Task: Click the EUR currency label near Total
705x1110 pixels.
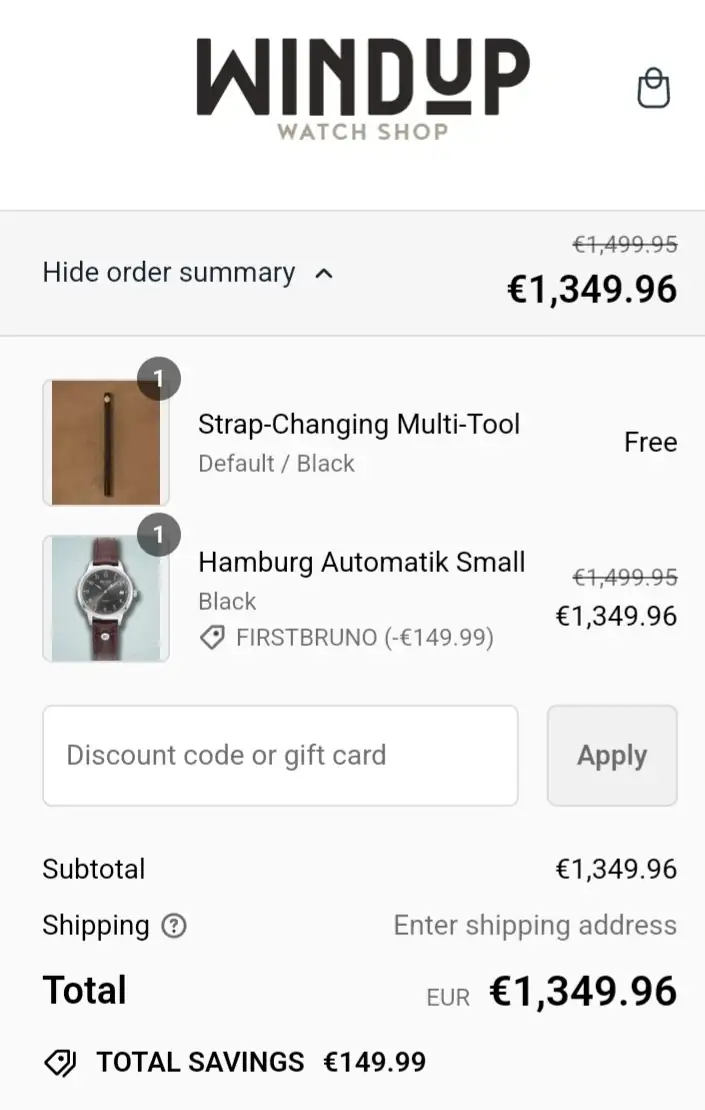Action: 448,997
